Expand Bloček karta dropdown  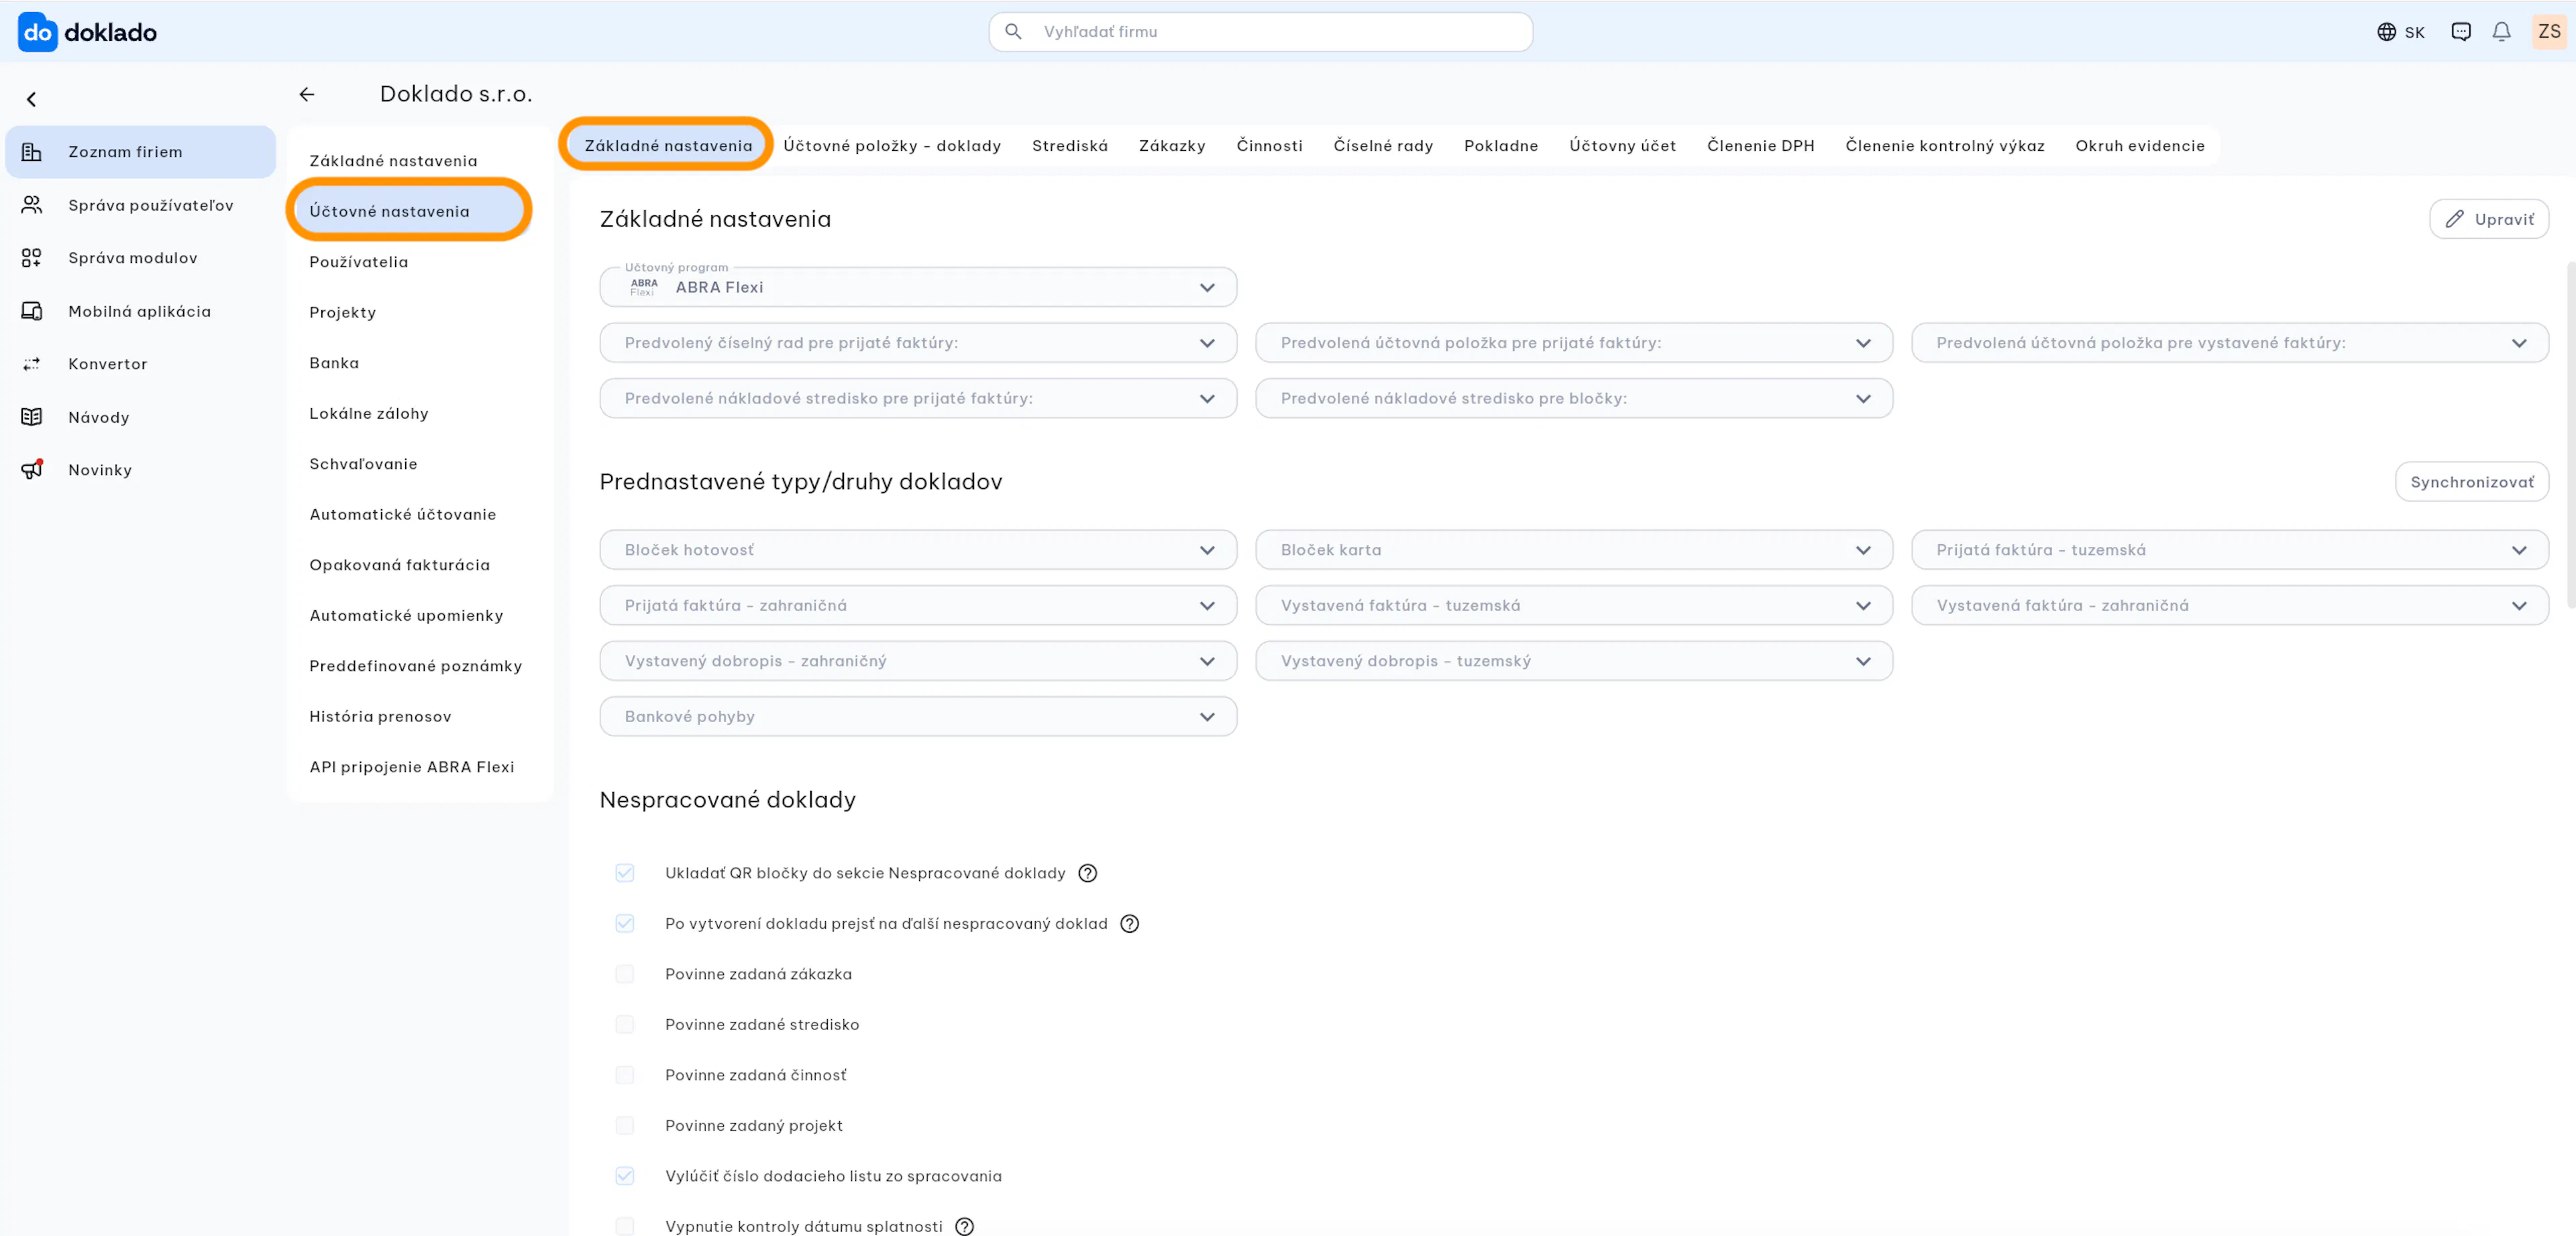(1574, 550)
